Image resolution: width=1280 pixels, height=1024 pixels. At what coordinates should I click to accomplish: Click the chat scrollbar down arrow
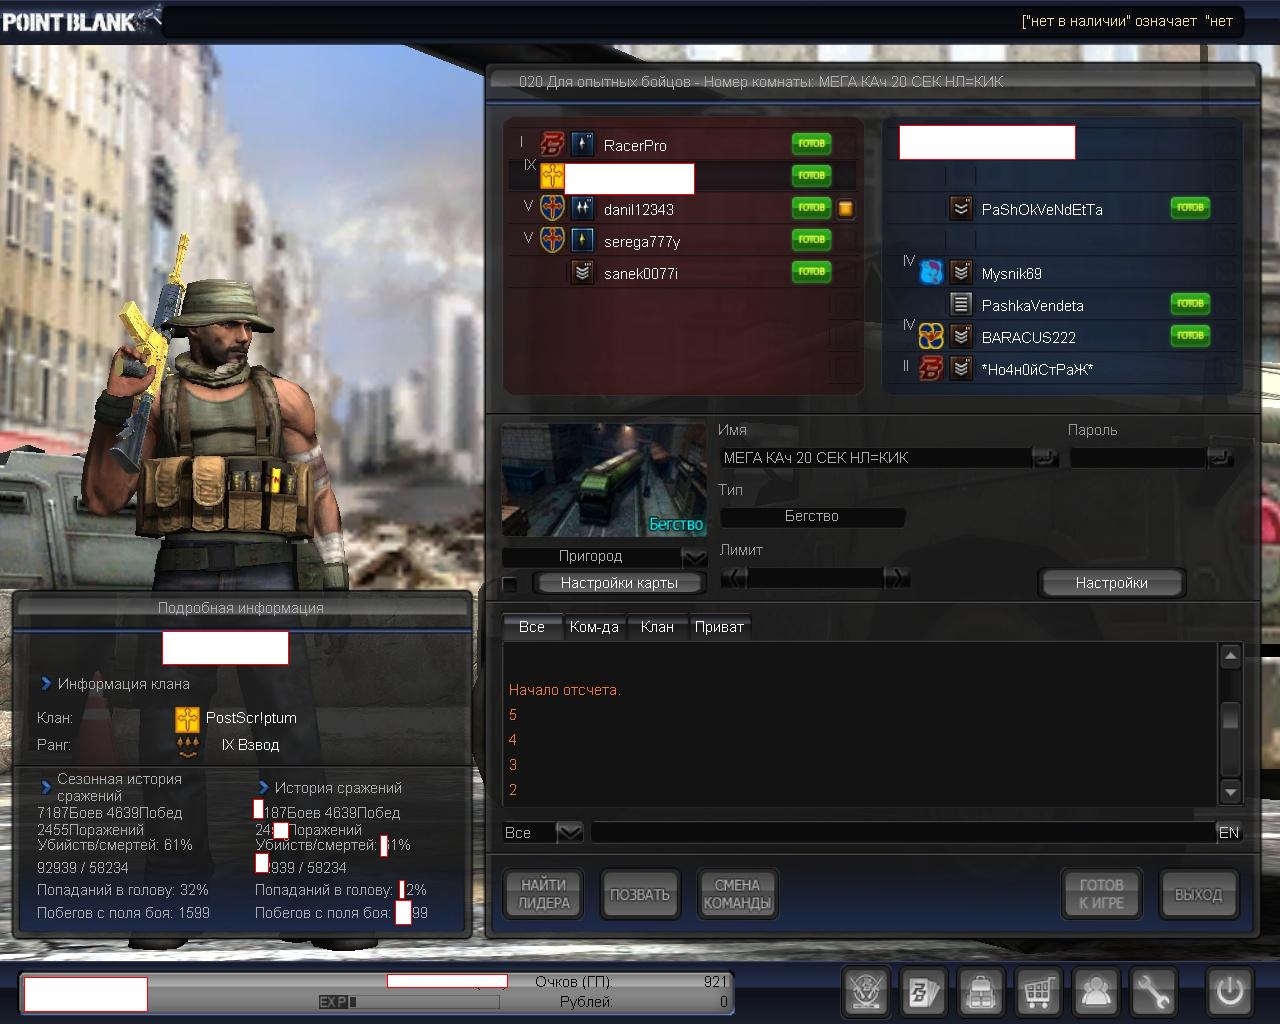point(1231,792)
